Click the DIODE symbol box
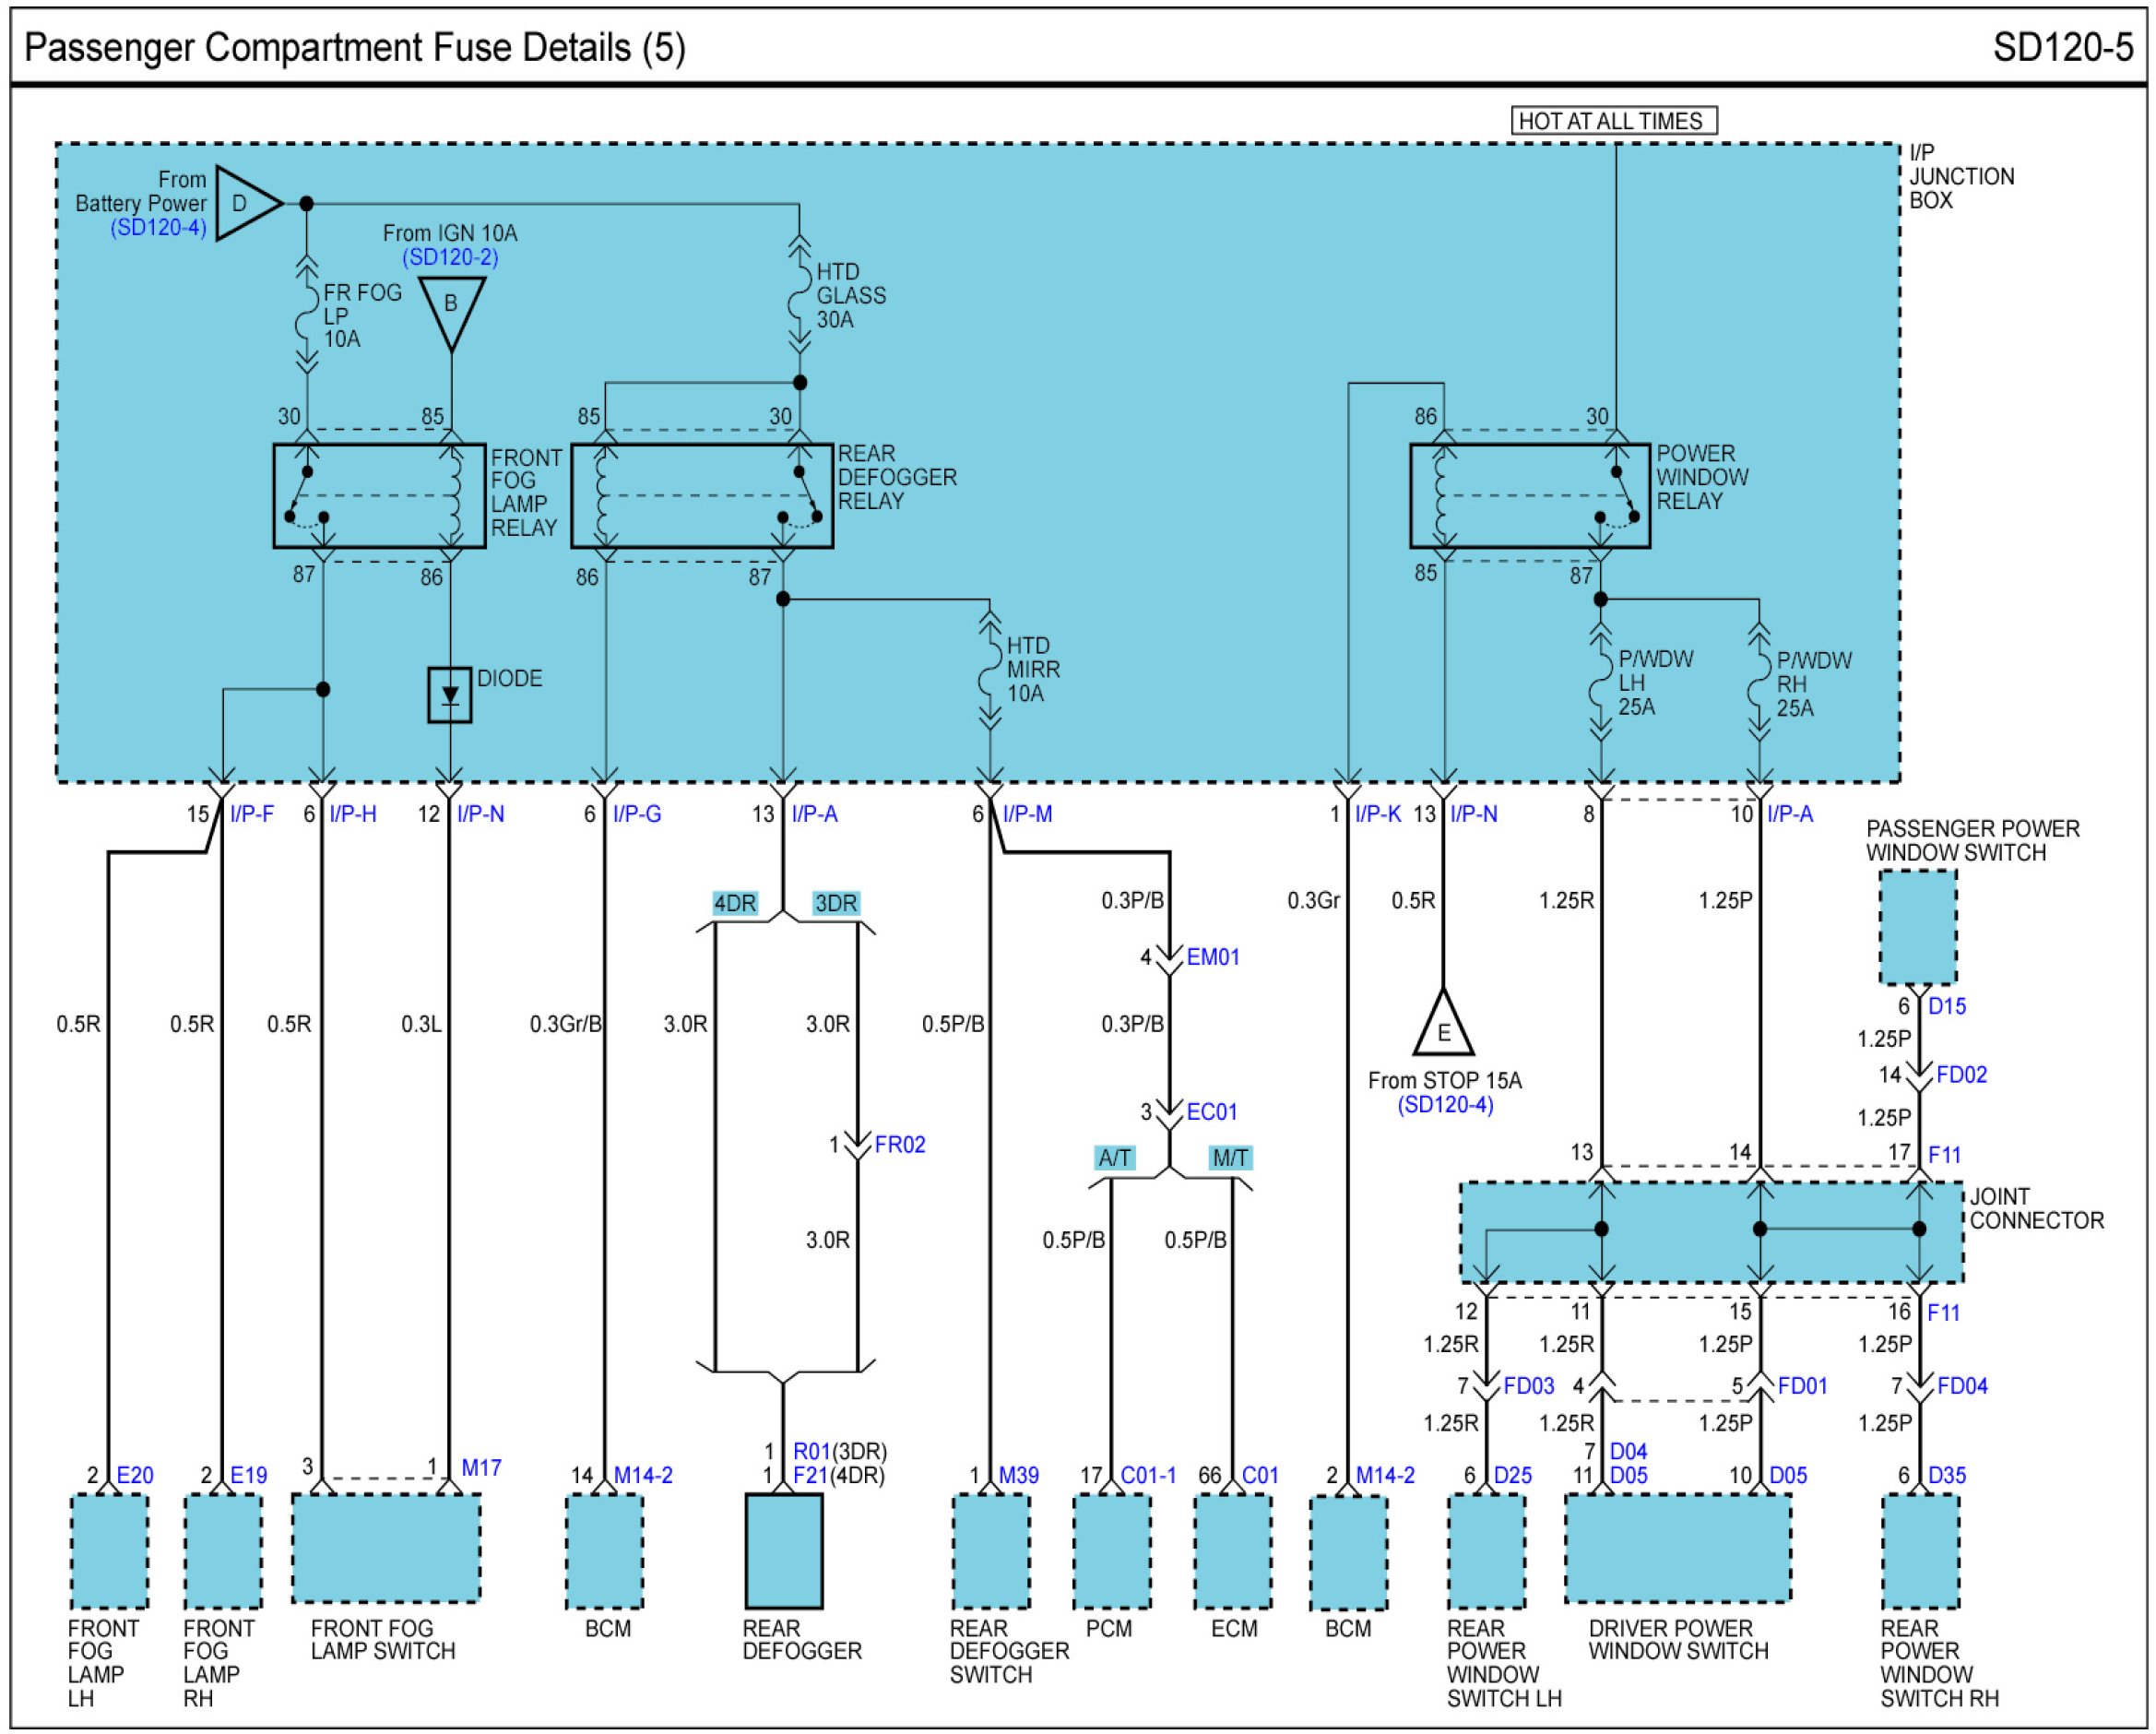 (x=450, y=695)
